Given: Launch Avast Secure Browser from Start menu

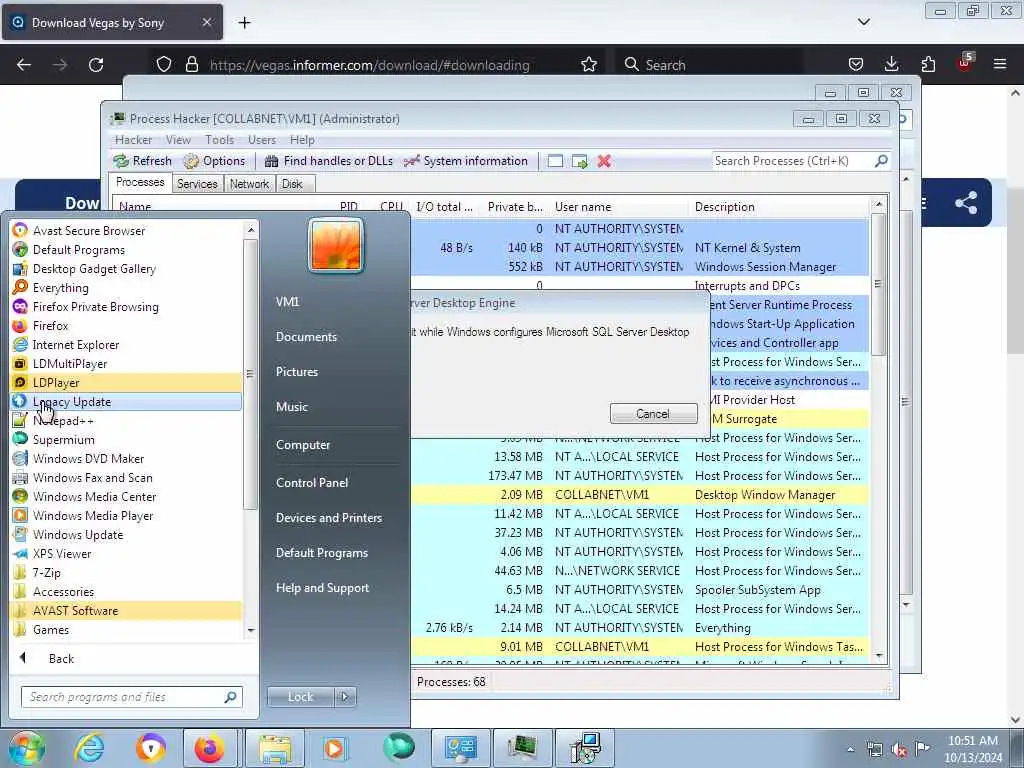Looking at the screenshot, I should [x=127, y=231].
